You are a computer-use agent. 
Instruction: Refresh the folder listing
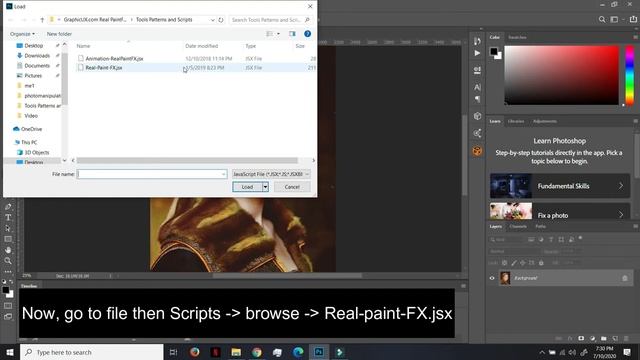[x=221, y=20]
